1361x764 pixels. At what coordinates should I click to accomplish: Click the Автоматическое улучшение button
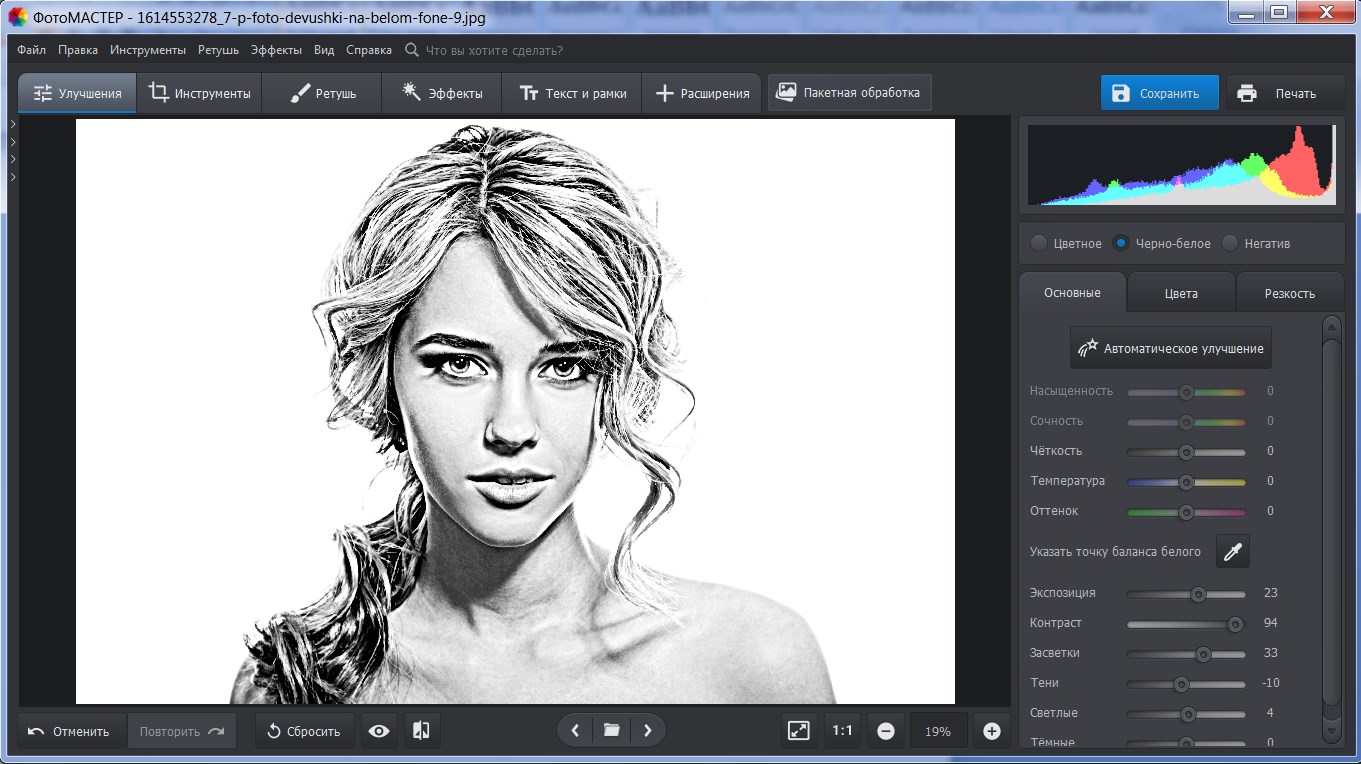[x=1170, y=348]
